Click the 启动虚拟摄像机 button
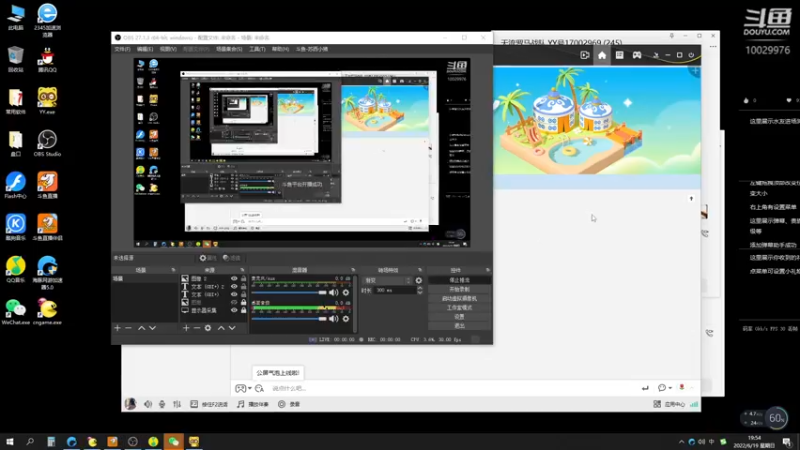 pos(459,298)
